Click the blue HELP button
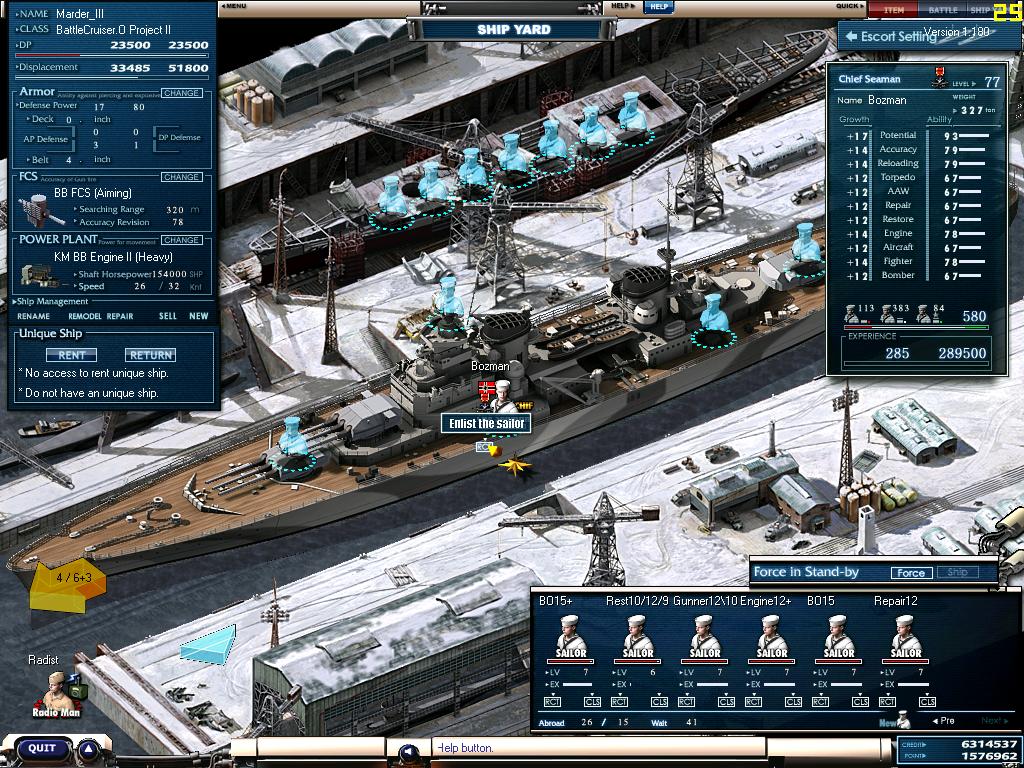Image resolution: width=1024 pixels, height=768 pixels. pyautogui.click(x=658, y=7)
